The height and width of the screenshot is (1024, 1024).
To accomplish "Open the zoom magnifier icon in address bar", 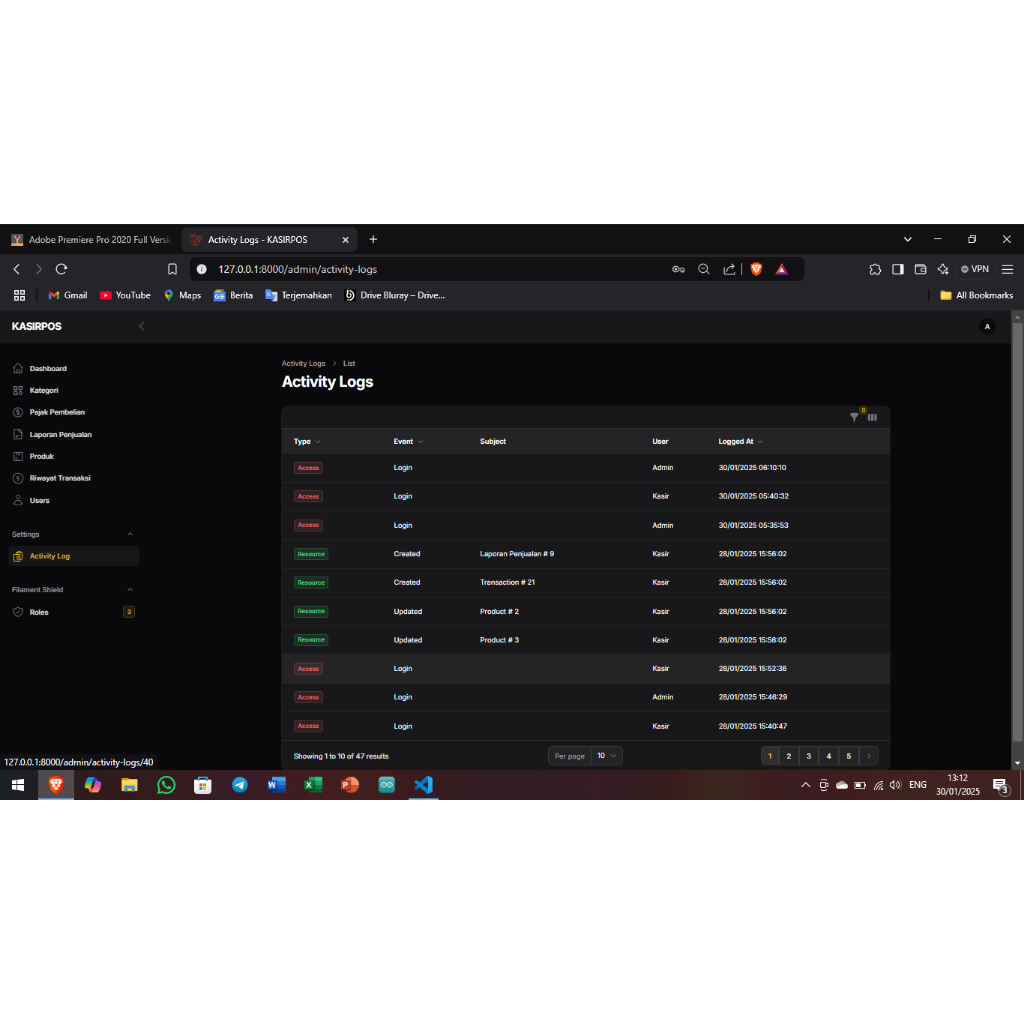I will pyautogui.click(x=703, y=269).
